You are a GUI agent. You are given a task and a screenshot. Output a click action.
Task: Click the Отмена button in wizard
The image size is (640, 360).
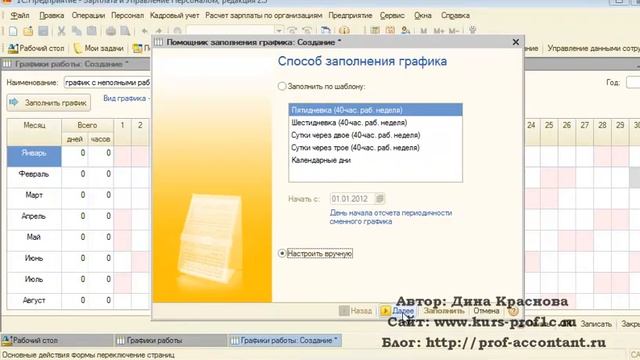tap(486, 311)
